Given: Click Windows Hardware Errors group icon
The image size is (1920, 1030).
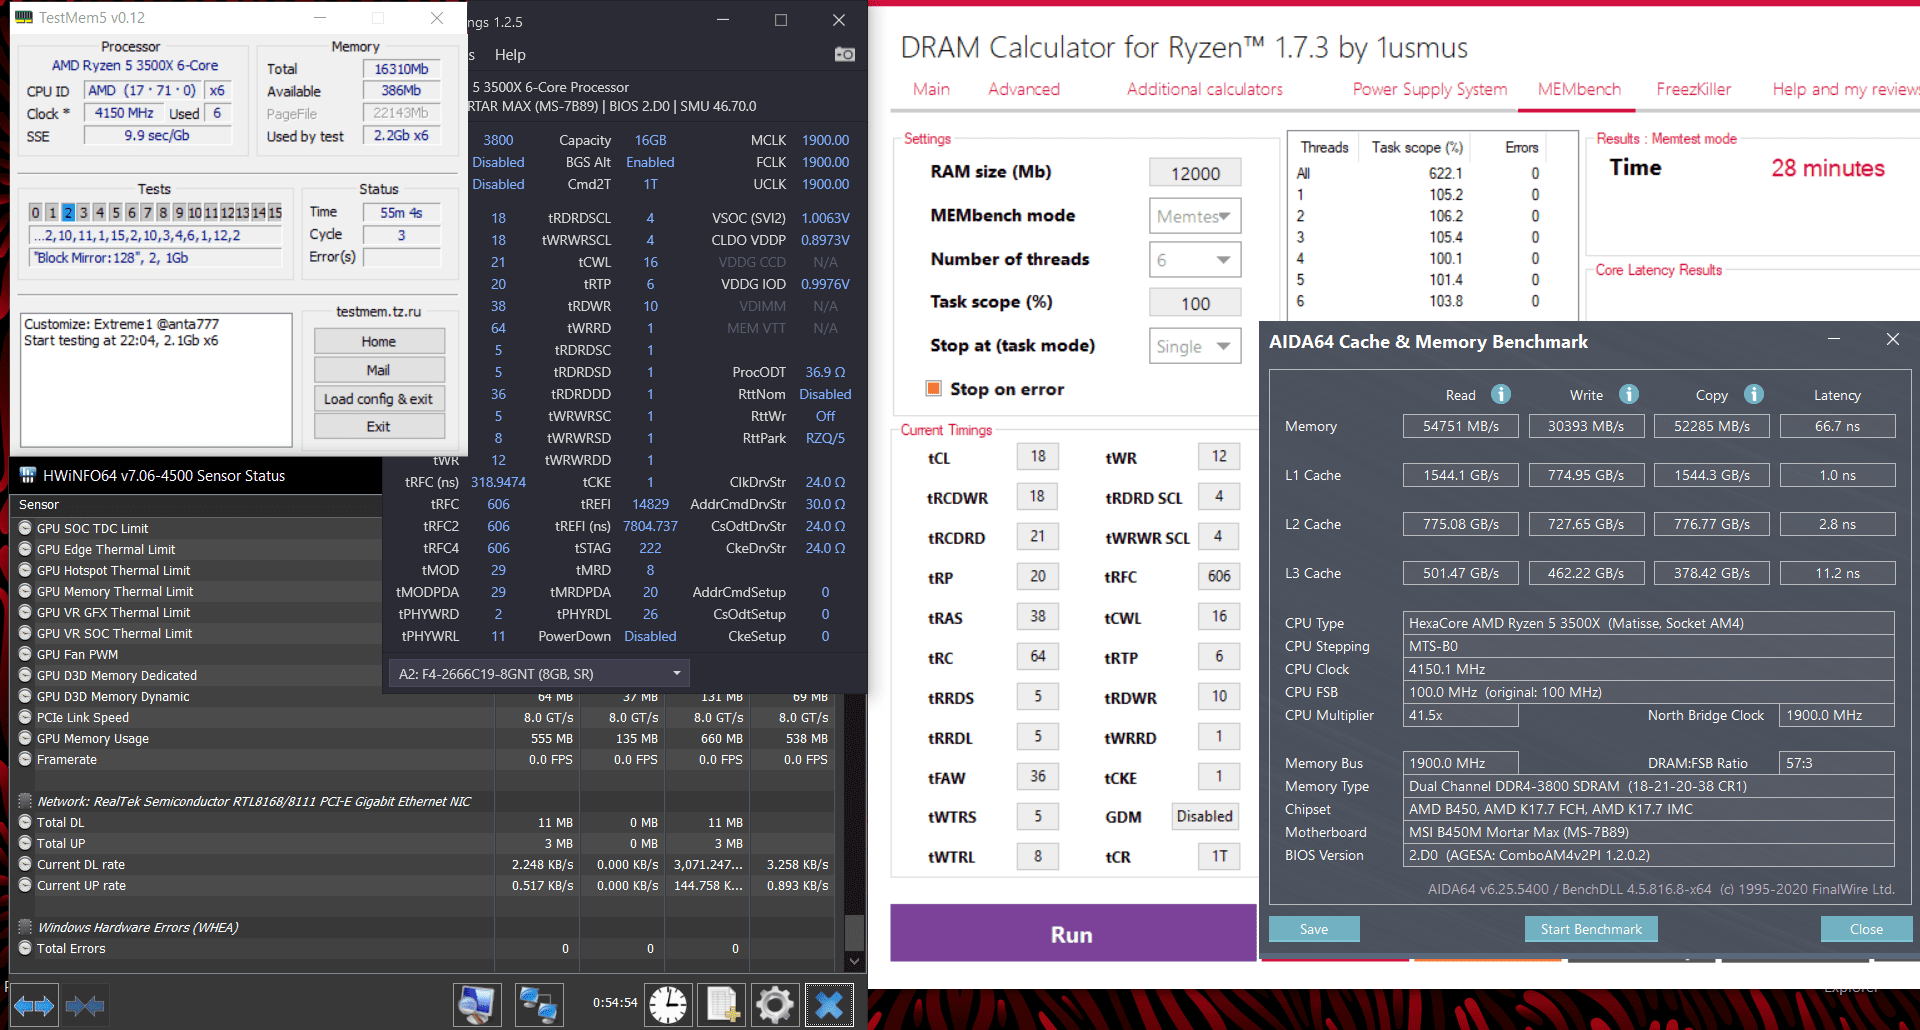Looking at the screenshot, I should click(x=26, y=927).
